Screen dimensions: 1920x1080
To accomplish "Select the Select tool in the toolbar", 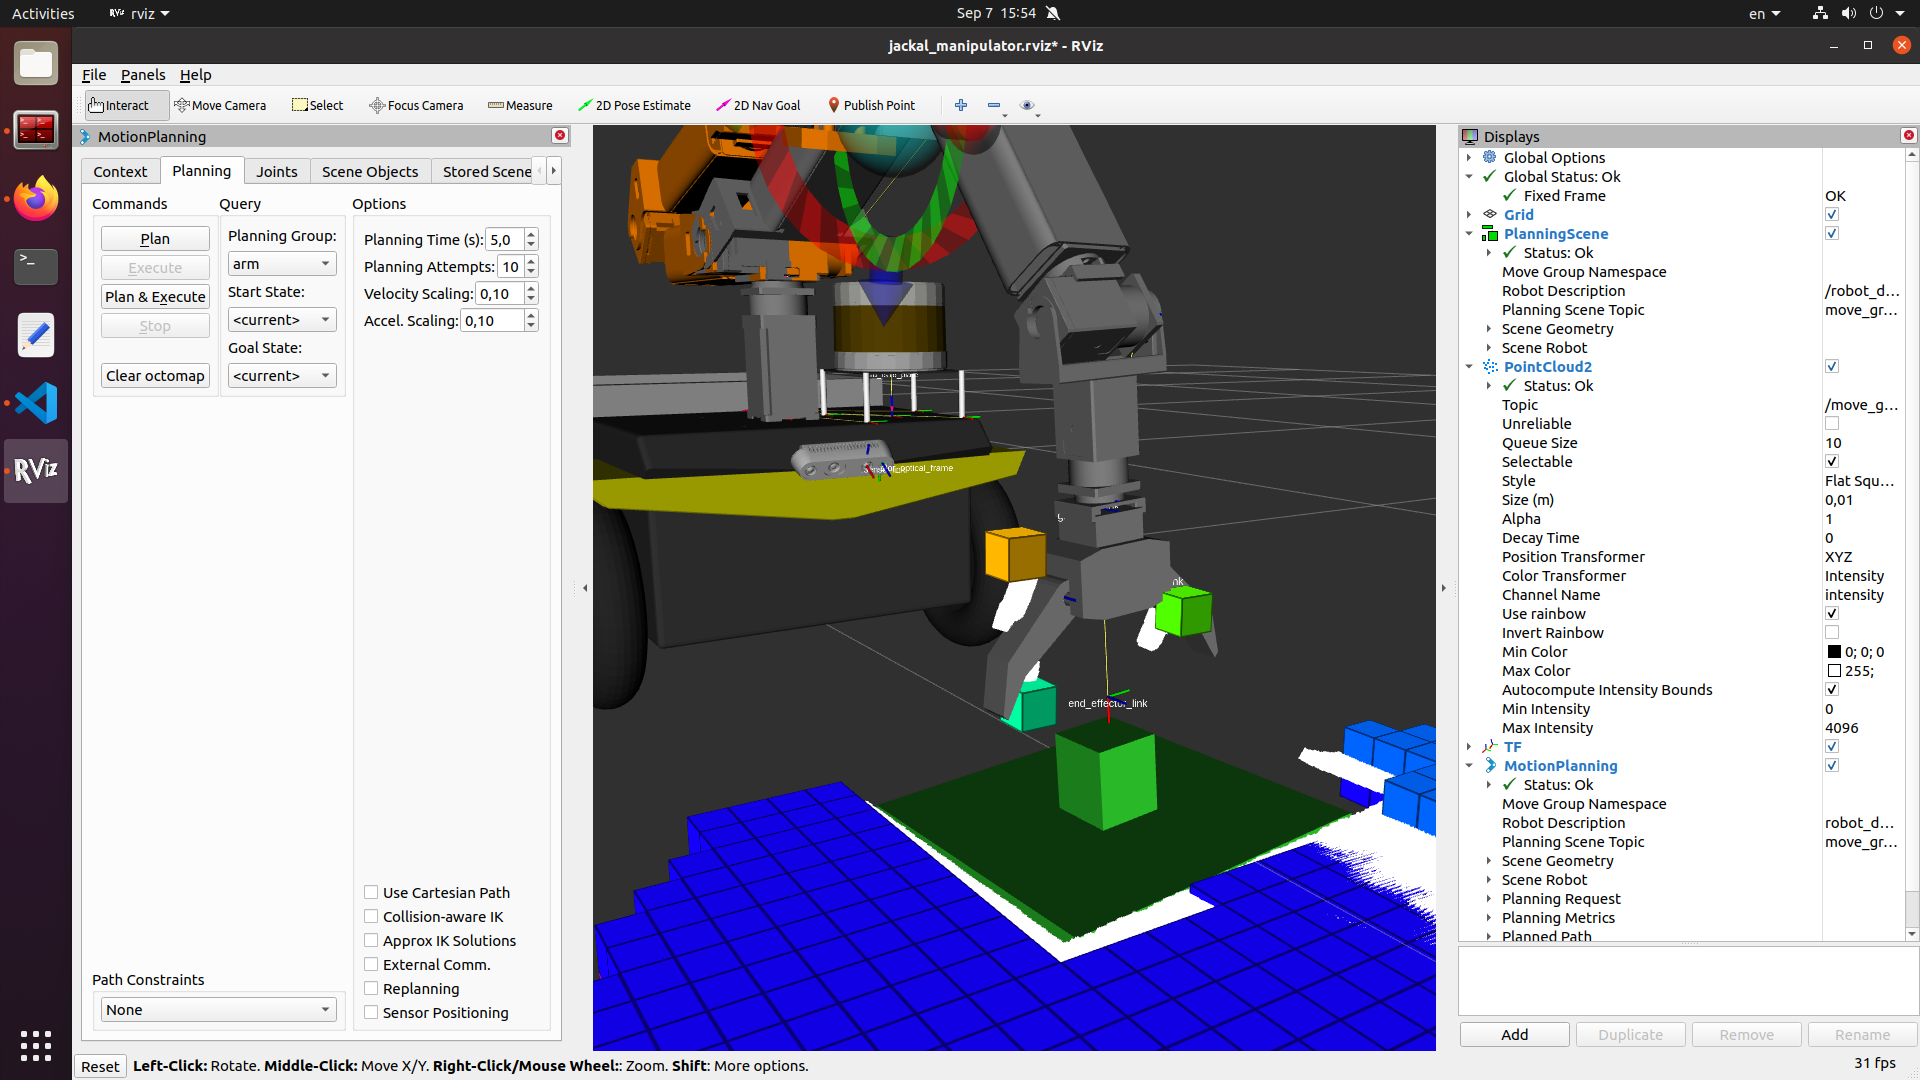I will pos(317,105).
